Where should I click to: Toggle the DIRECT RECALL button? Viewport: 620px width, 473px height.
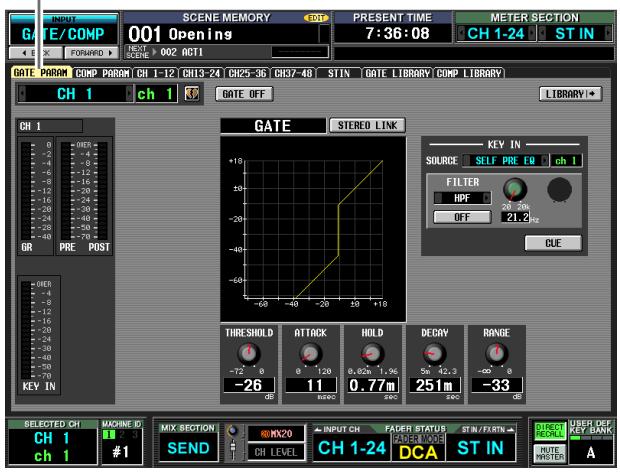coord(549,431)
